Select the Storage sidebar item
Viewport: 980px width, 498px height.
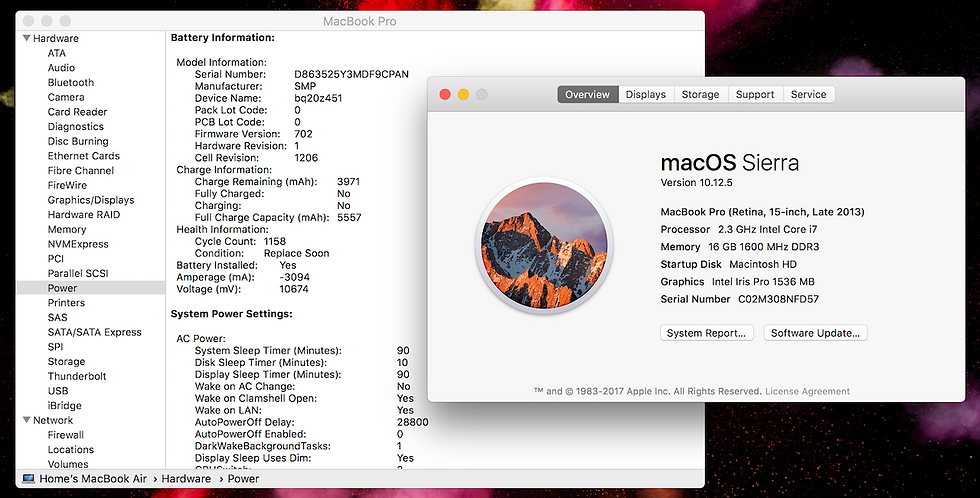[66, 361]
